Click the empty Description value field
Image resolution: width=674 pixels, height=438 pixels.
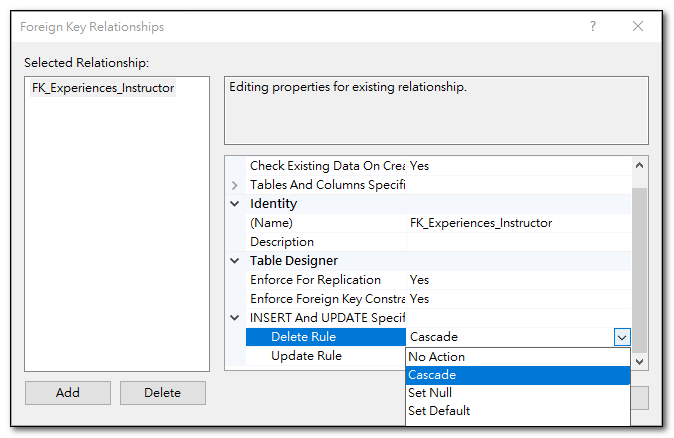[x=518, y=242]
